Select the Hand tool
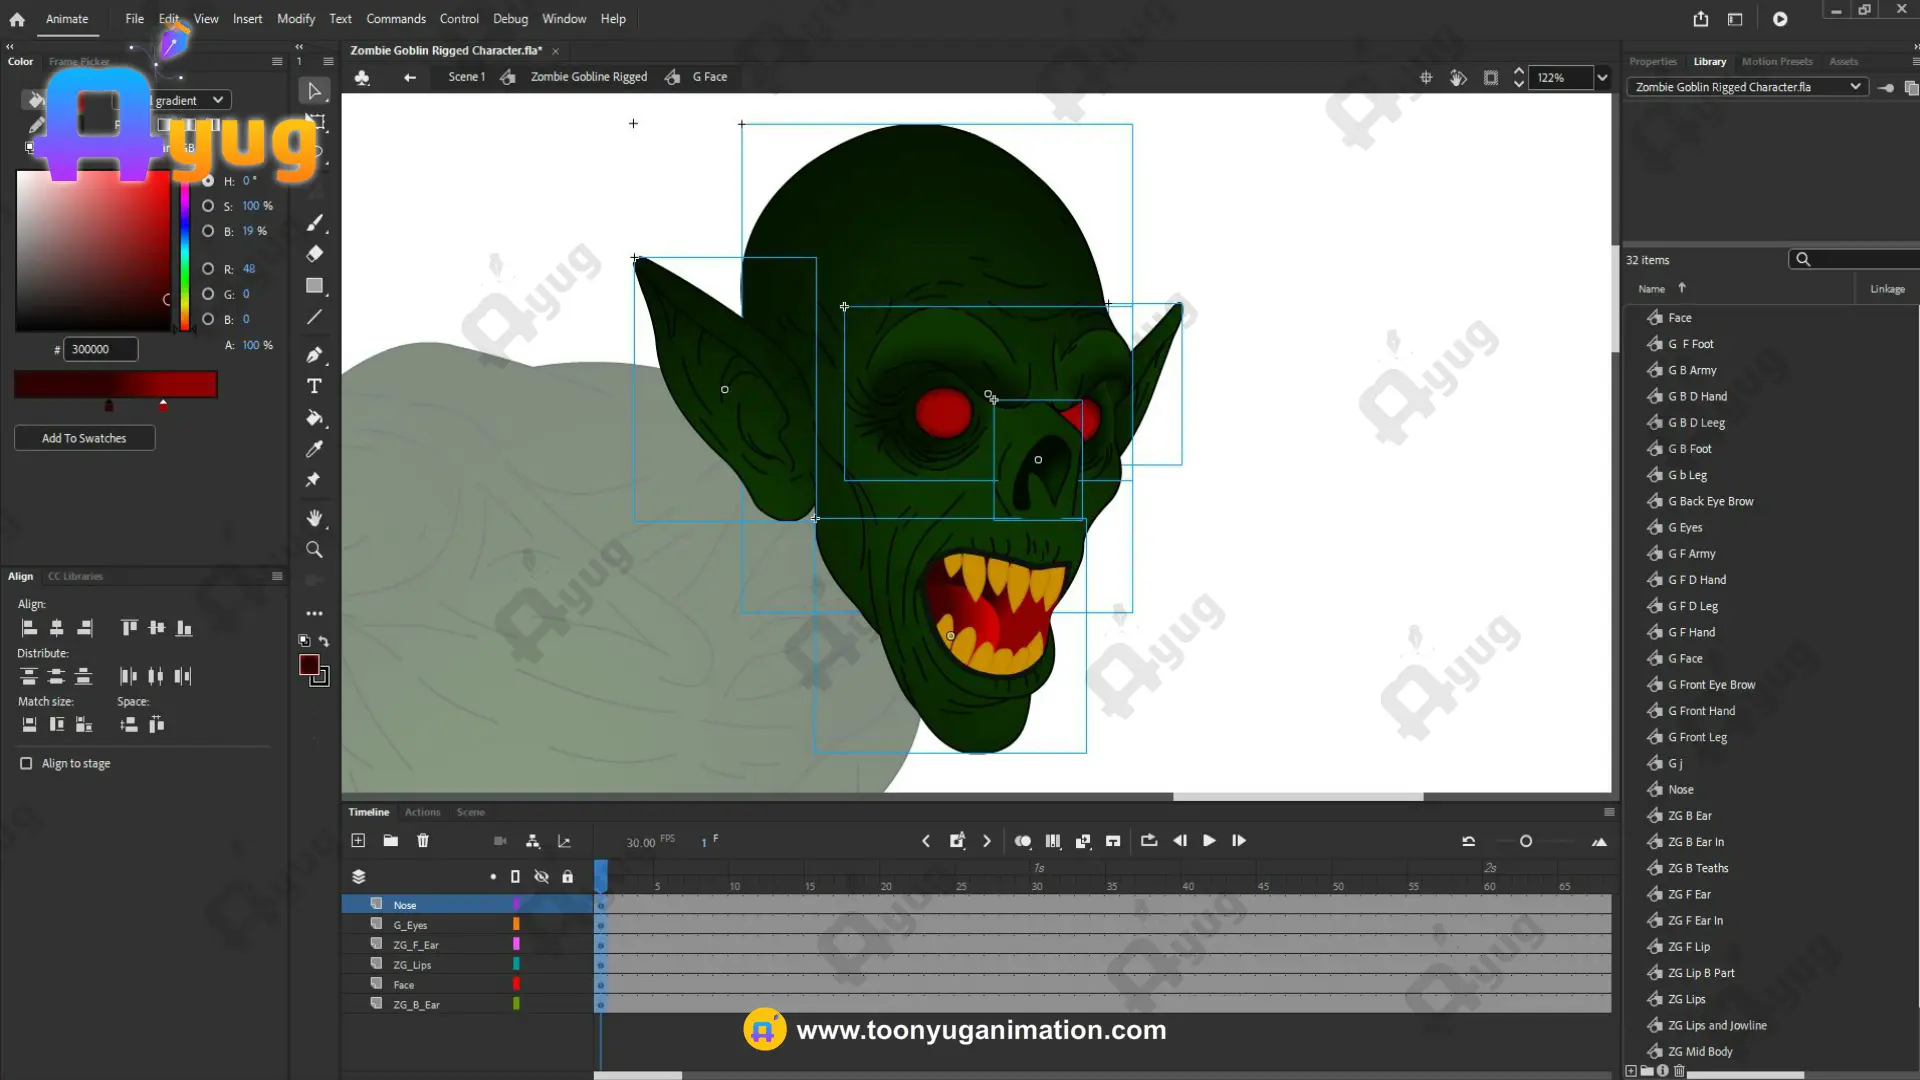Screen dimensions: 1920x1080 tap(314, 518)
